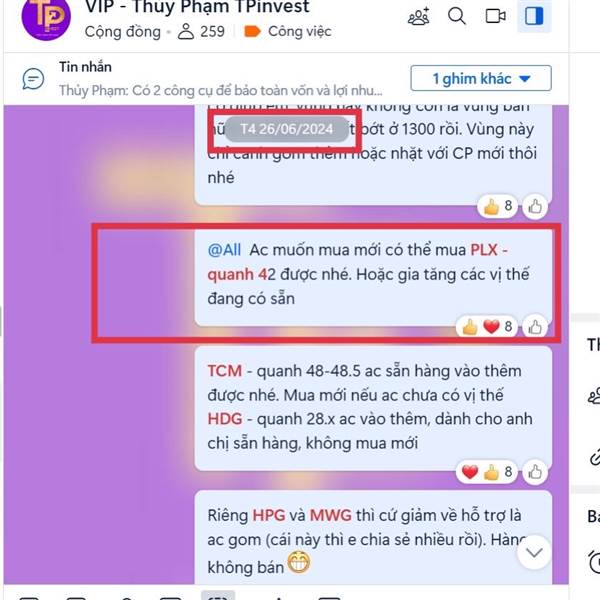Image resolution: width=600 pixels, height=600 pixels.
Task: View the 8 reactions on top message
Action: pos(497,207)
